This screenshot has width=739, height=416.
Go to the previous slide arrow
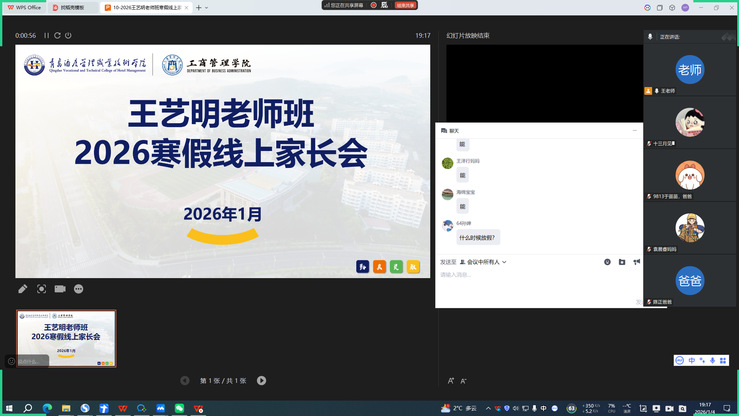pyautogui.click(x=185, y=380)
